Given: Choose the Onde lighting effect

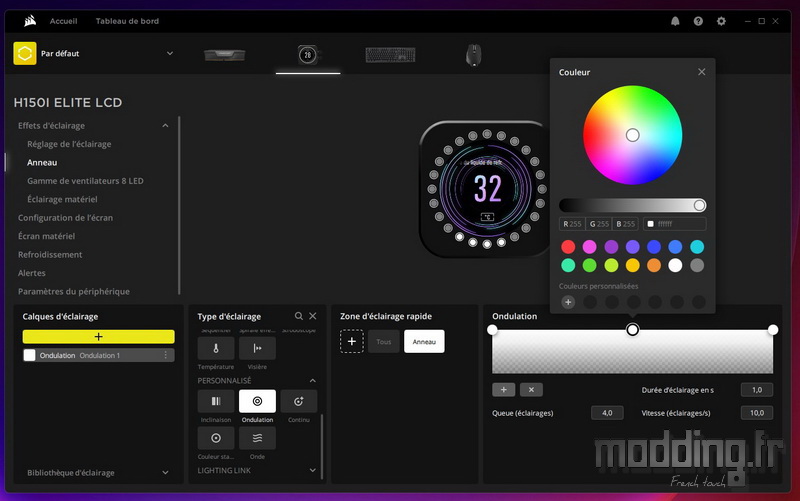Looking at the screenshot, I should tap(257, 438).
